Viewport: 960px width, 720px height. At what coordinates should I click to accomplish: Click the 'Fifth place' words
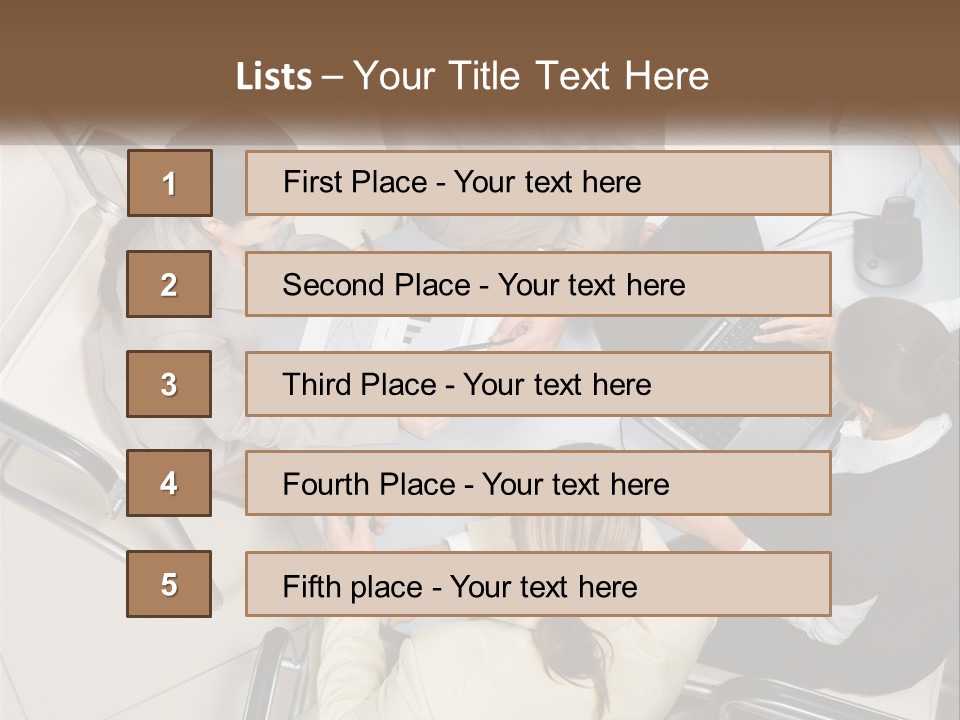353,587
